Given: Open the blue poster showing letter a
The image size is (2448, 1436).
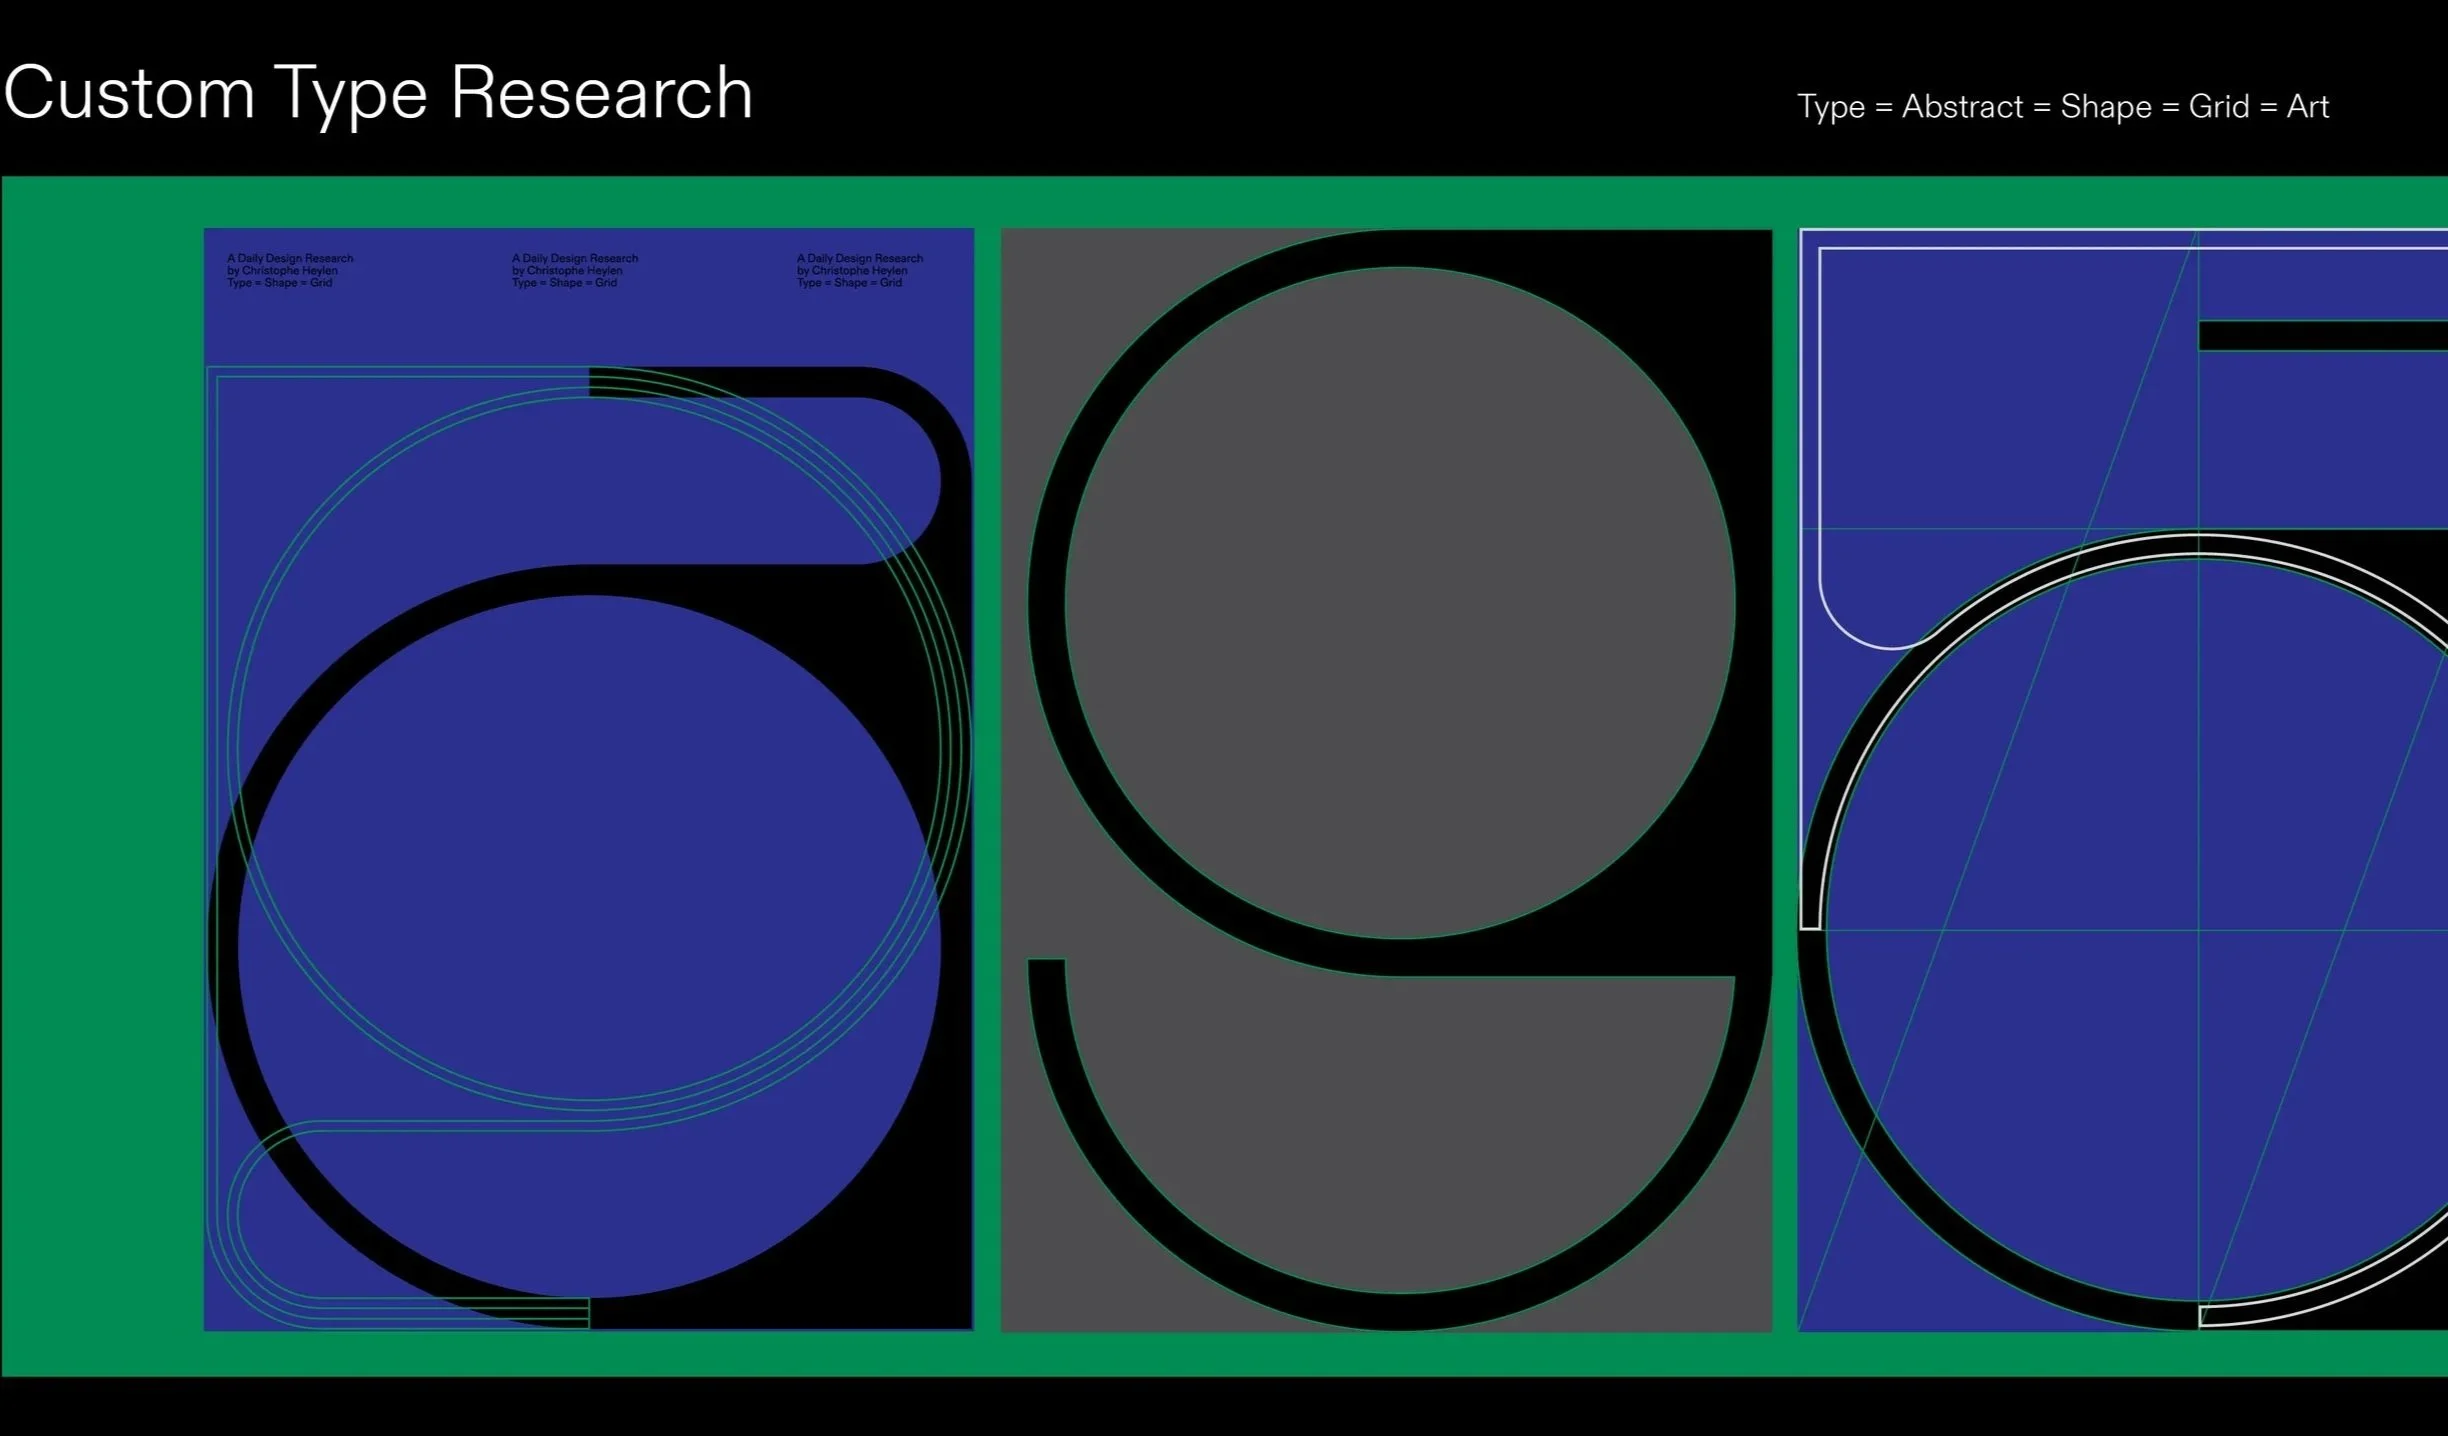Looking at the screenshot, I should click(x=588, y=779).
